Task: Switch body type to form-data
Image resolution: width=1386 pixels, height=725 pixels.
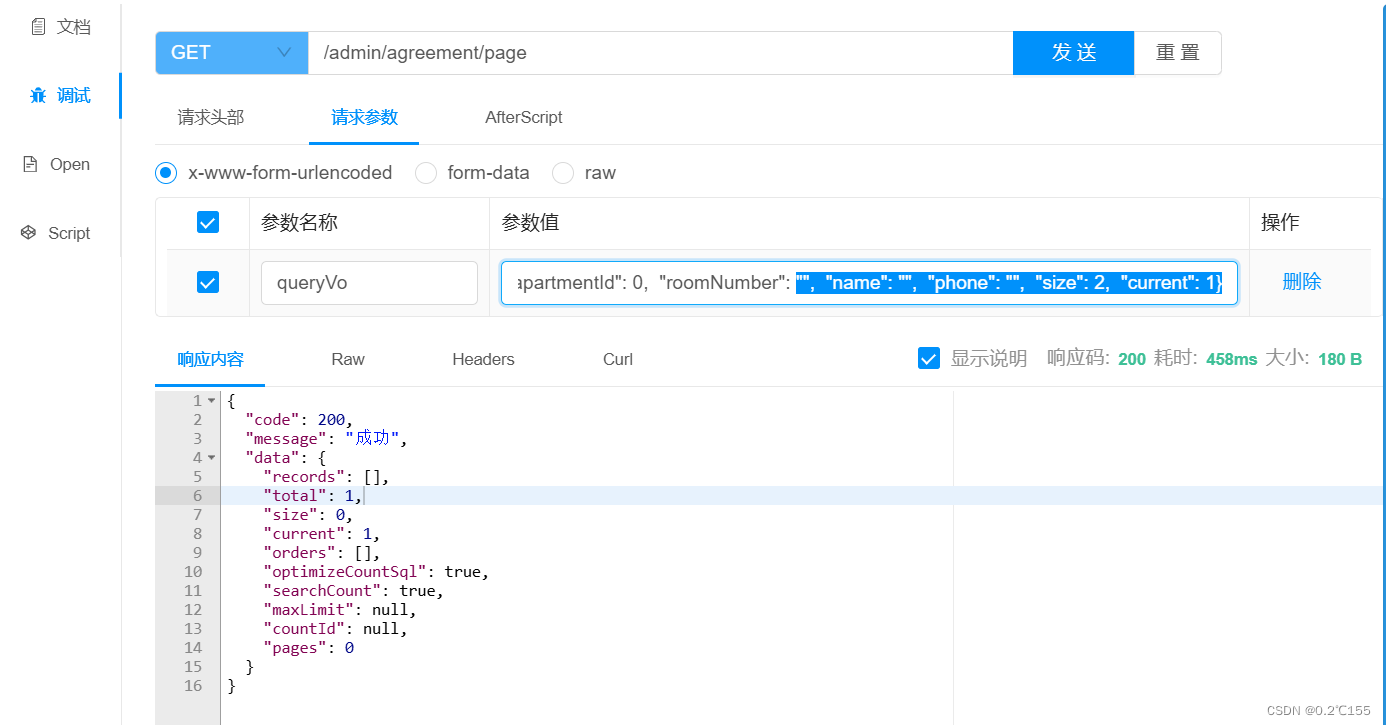Action: [426, 172]
